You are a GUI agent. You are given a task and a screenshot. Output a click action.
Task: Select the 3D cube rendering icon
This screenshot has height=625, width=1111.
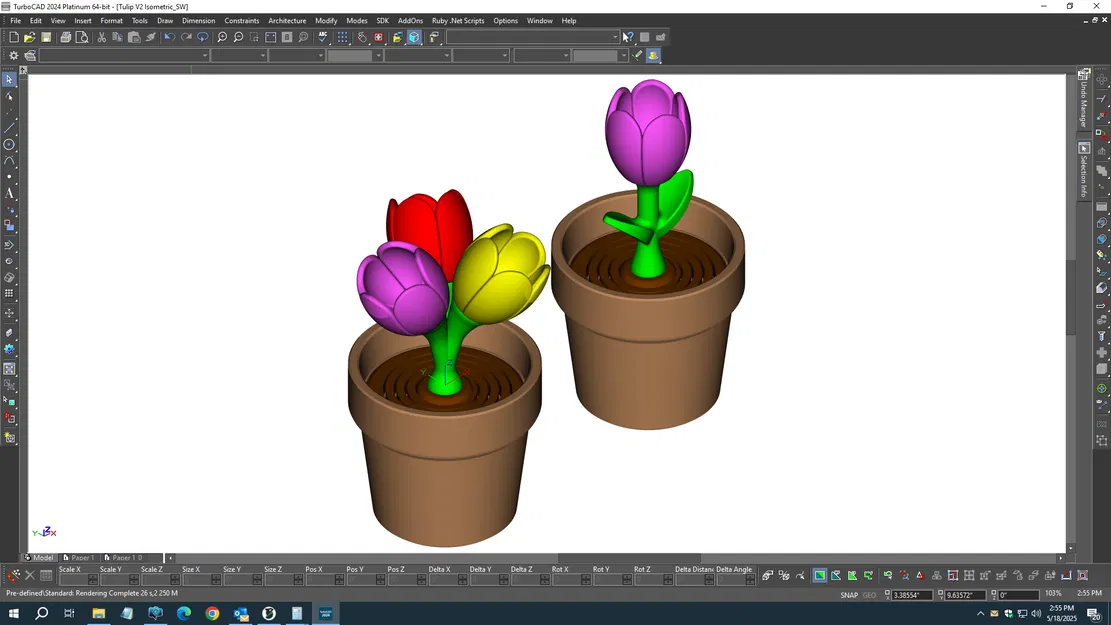(x=413, y=37)
